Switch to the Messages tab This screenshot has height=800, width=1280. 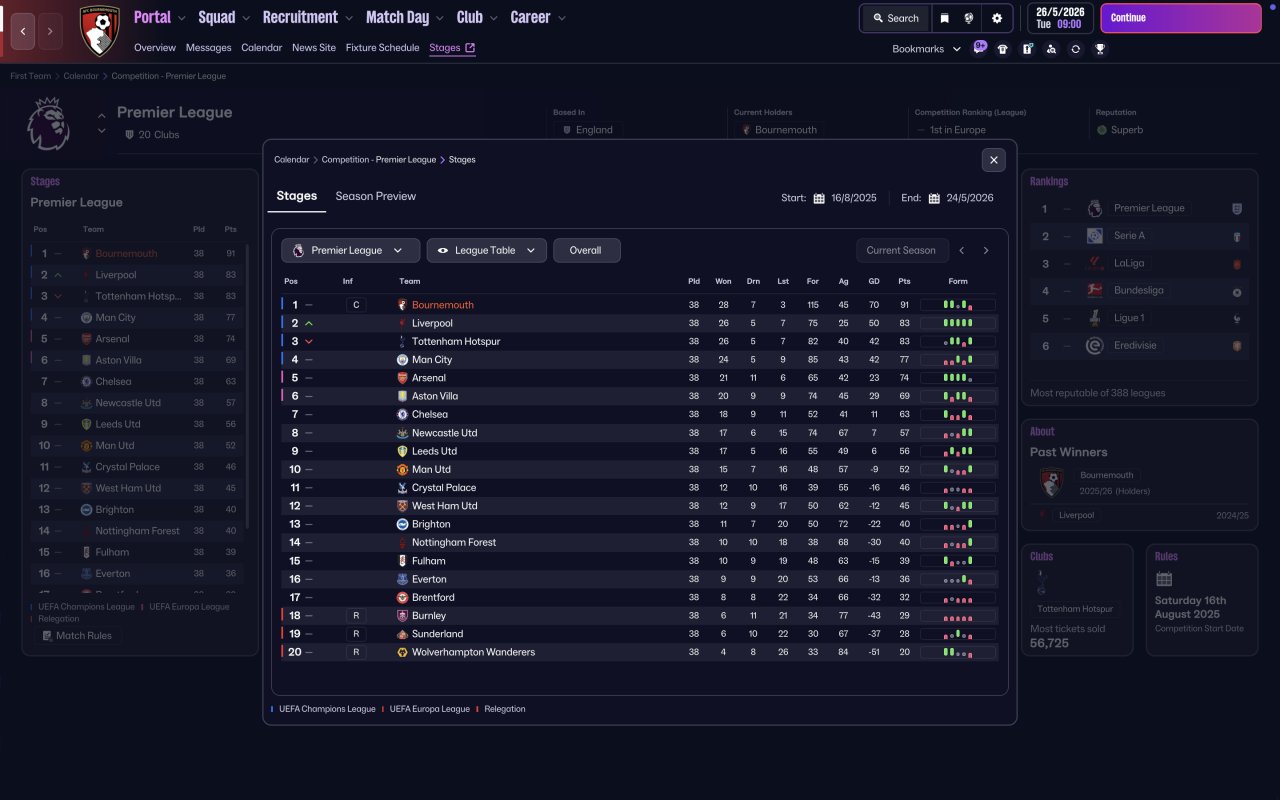click(208, 48)
